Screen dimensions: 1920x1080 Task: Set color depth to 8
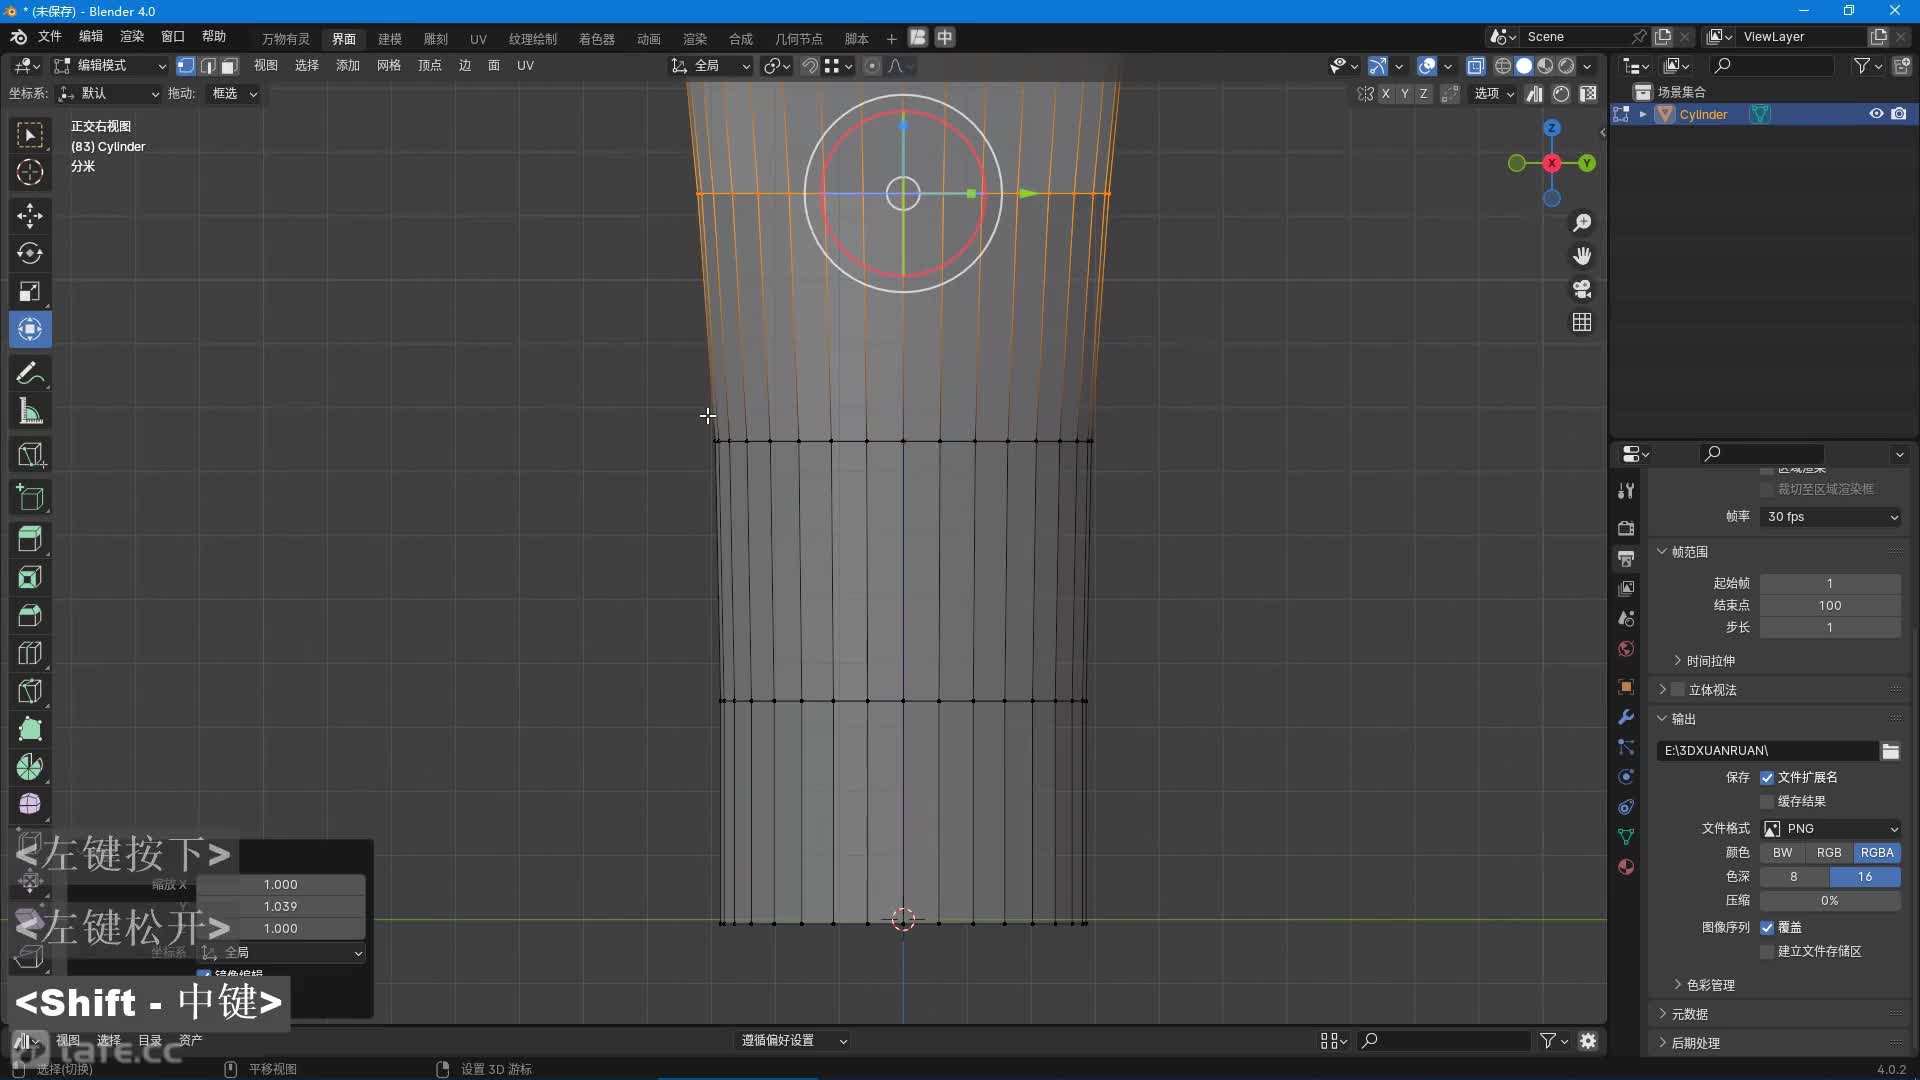(x=1794, y=877)
